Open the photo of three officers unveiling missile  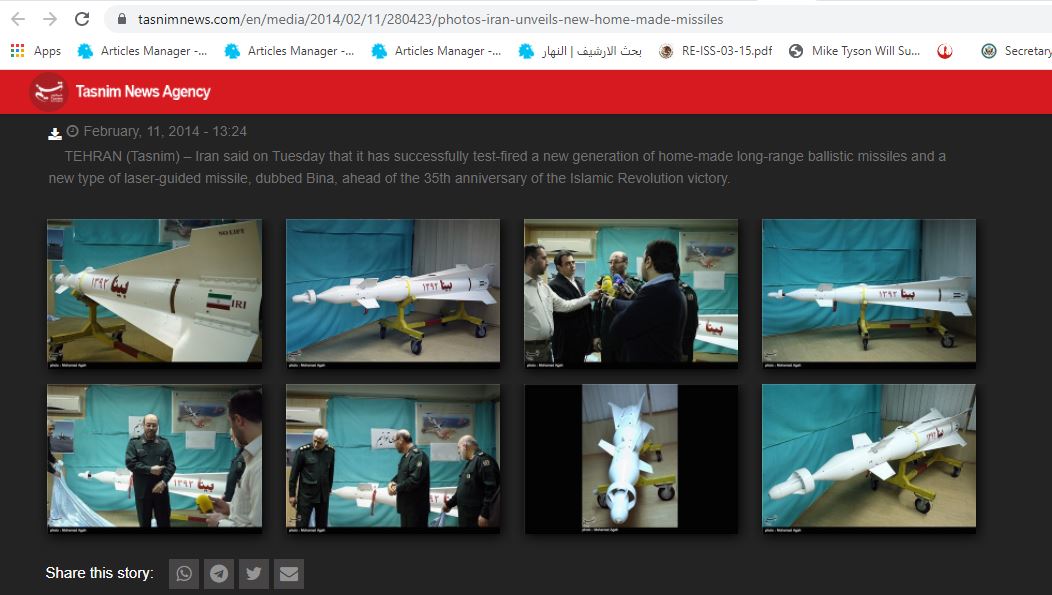click(x=392, y=459)
